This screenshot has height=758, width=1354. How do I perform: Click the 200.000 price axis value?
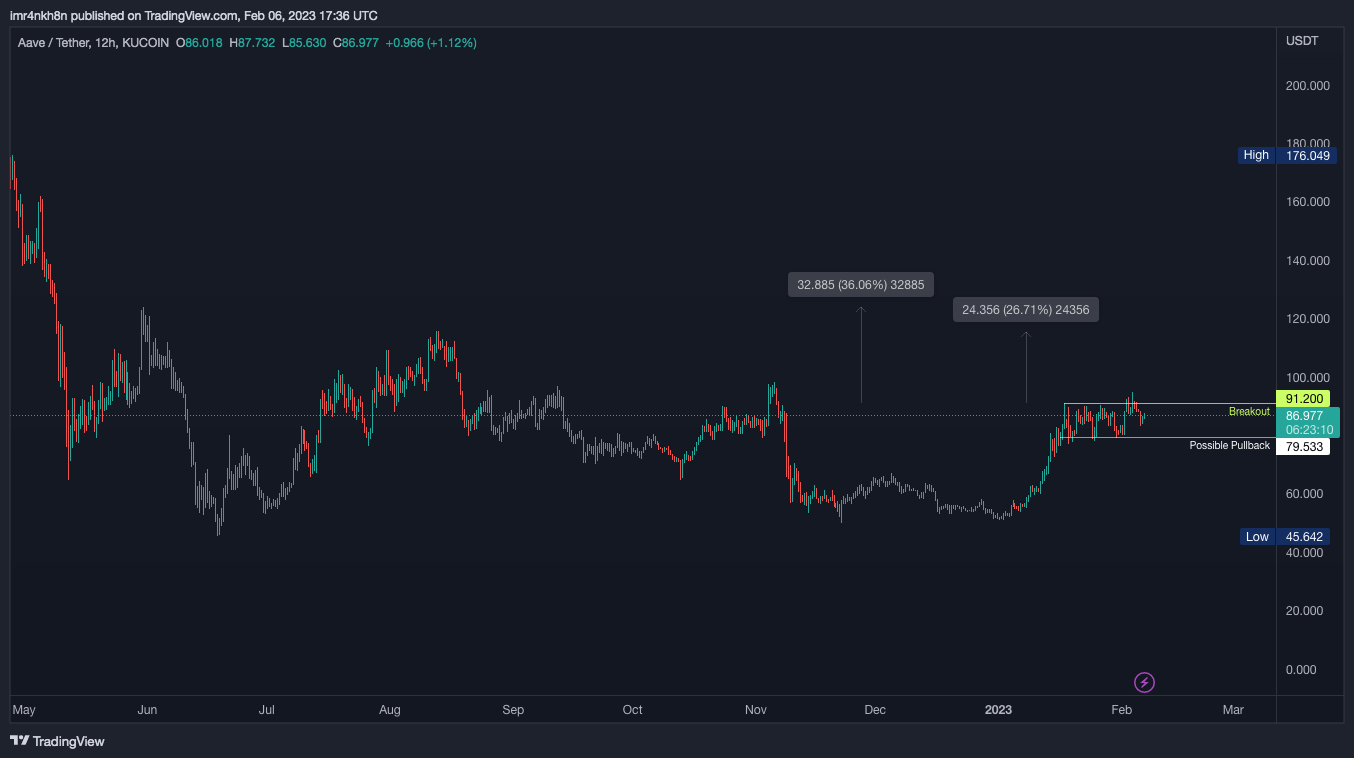(1307, 86)
